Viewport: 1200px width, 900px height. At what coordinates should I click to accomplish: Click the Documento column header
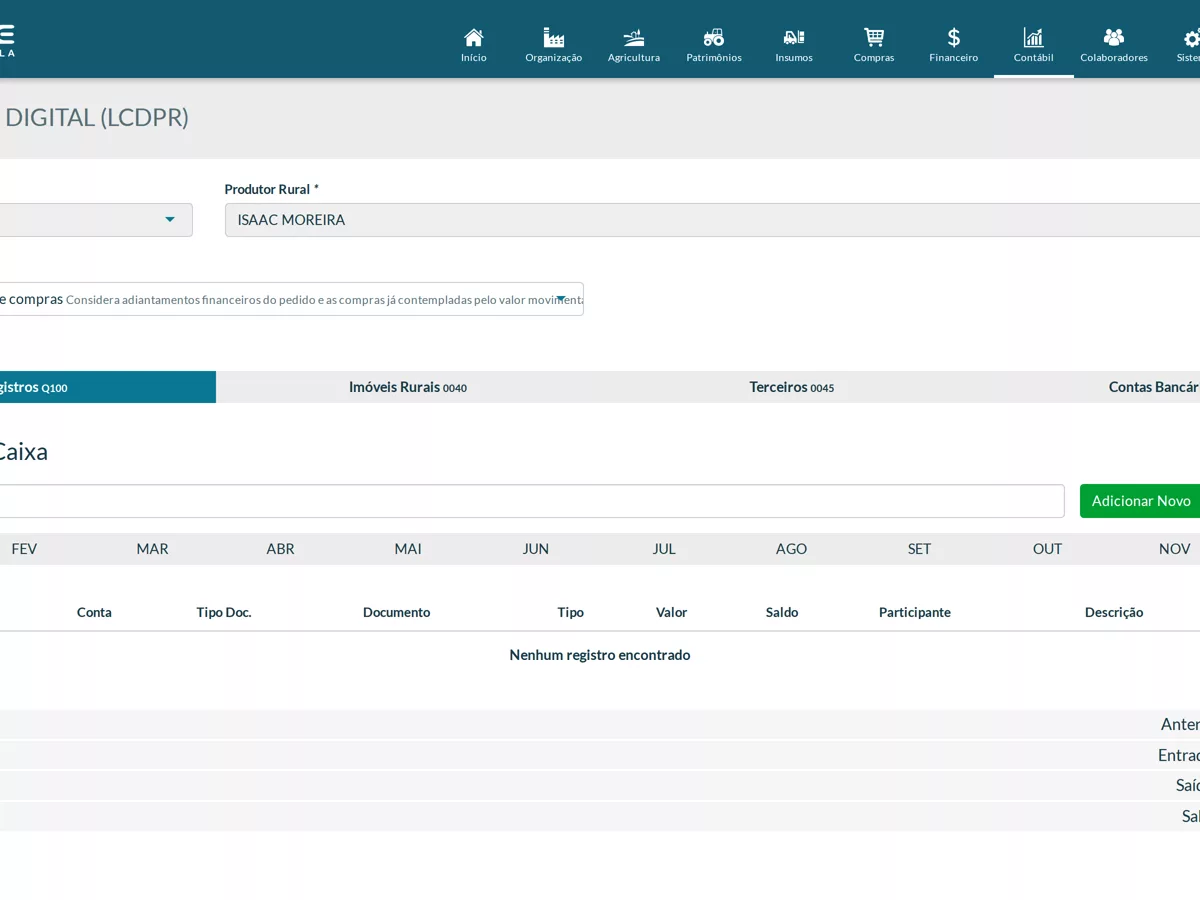tap(397, 612)
